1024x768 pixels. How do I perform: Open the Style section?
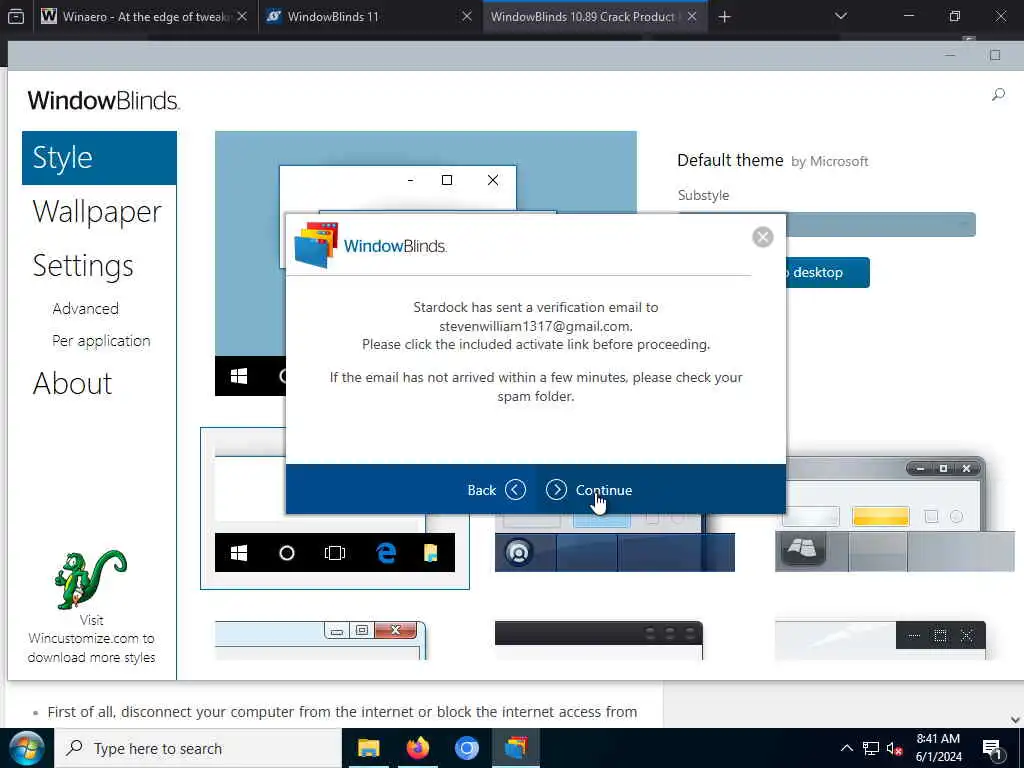pyautogui.click(x=99, y=158)
